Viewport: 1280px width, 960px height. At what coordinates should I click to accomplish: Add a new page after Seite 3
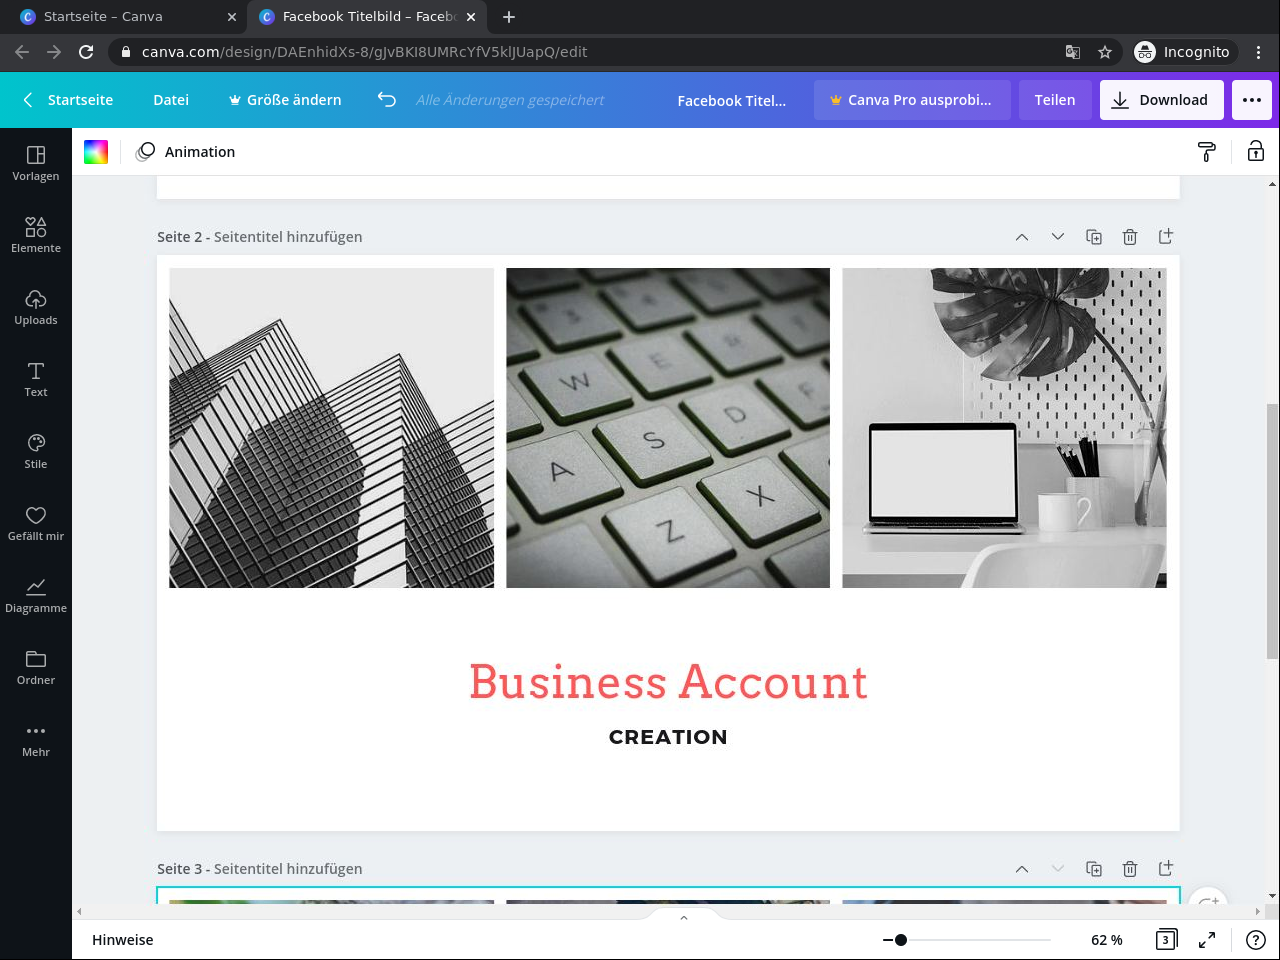1166,869
